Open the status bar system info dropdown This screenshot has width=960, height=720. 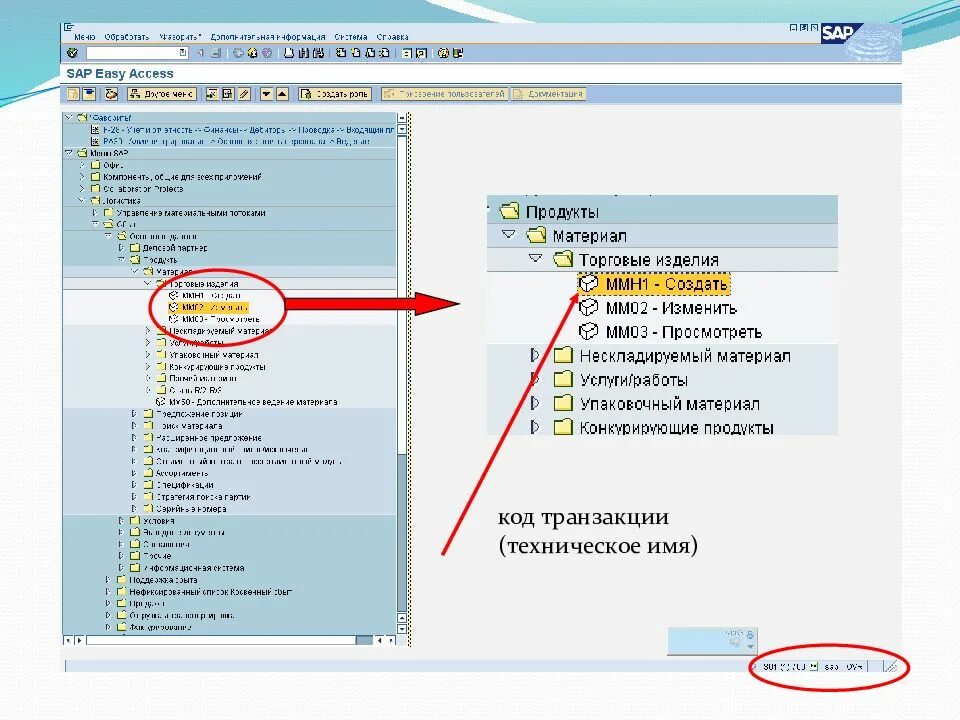point(814,667)
